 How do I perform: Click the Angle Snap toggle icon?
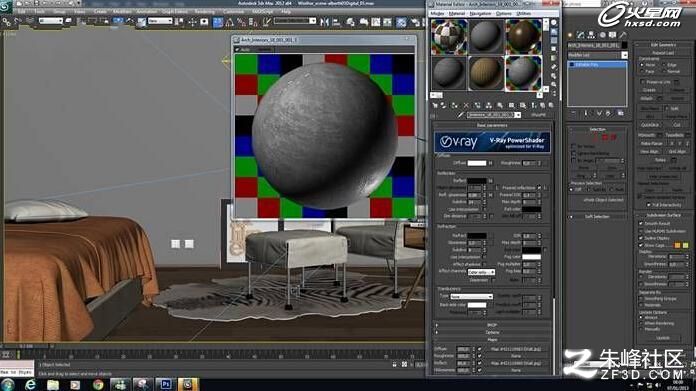pyautogui.click(x=229, y=22)
